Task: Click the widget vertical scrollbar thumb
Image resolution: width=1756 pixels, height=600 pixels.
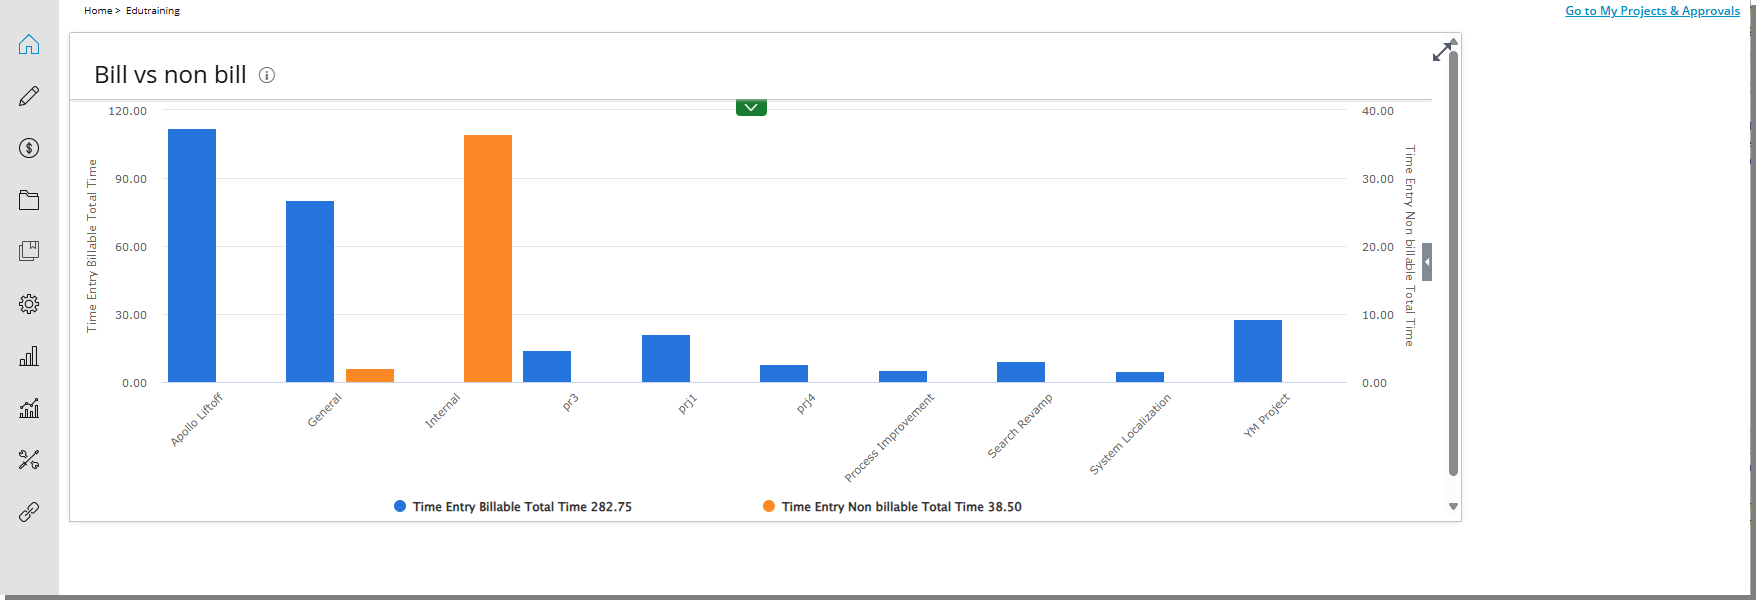Action: pyautogui.click(x=1453, y=262)
